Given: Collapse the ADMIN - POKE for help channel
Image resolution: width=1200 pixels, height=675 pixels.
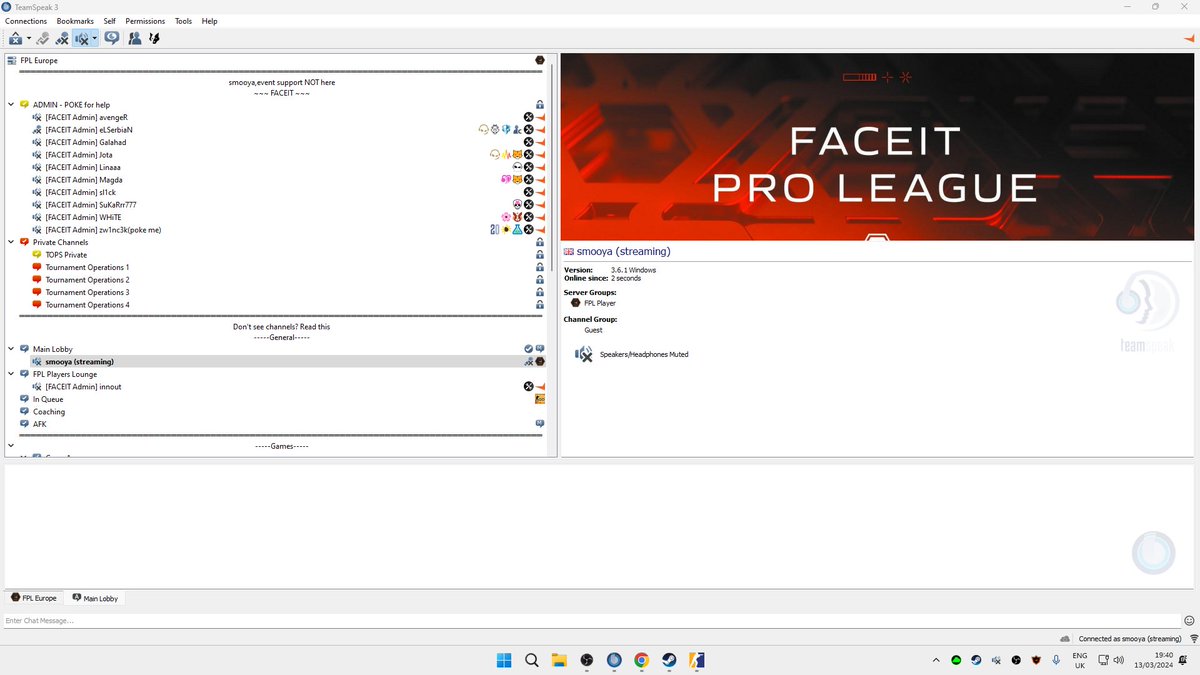Looking at the screenshot, I should tap(12, 105).
